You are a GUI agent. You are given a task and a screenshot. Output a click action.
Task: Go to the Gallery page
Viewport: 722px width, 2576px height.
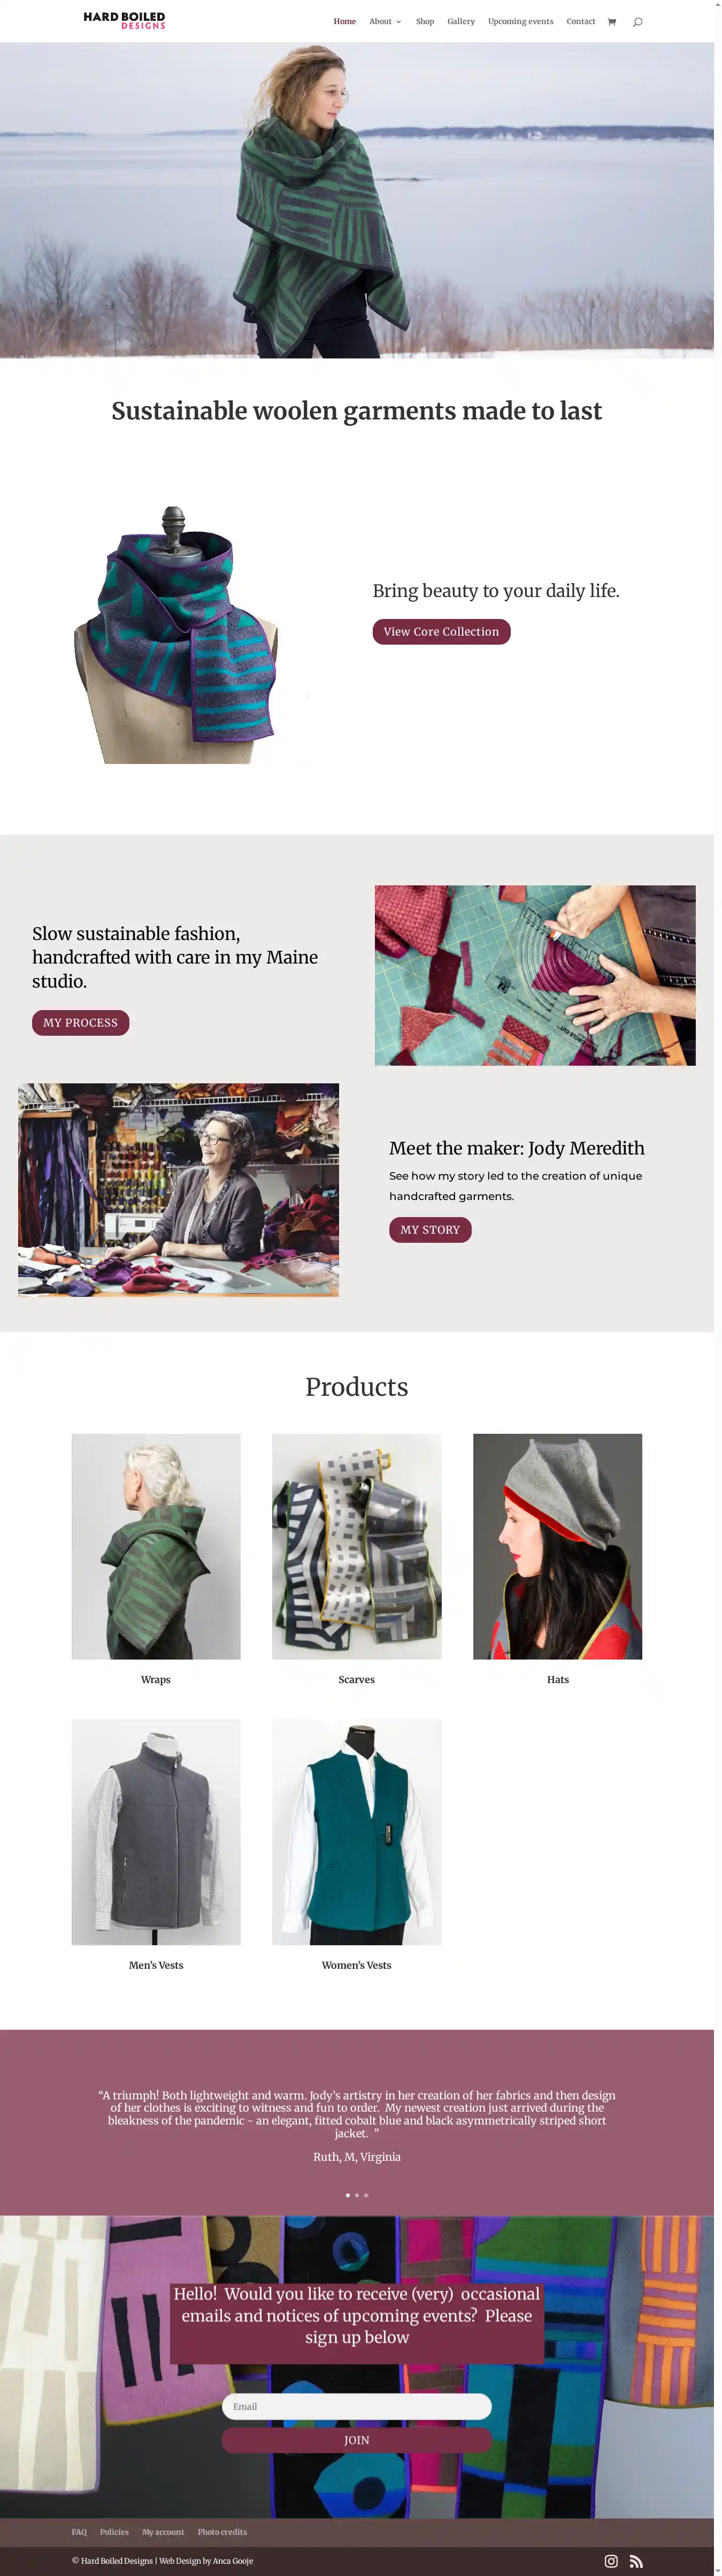coord(461,21)
